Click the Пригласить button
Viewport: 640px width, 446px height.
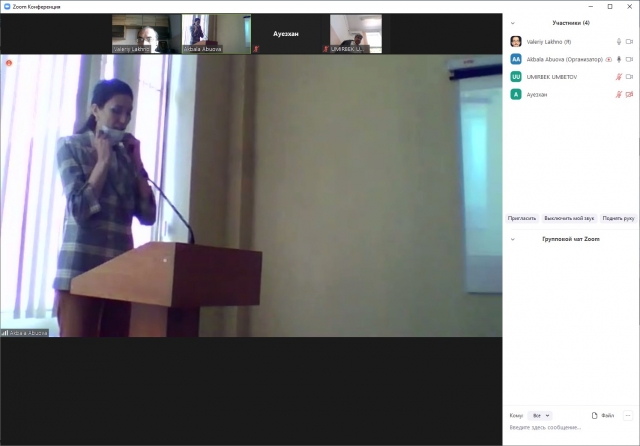[x=522, y=218]
